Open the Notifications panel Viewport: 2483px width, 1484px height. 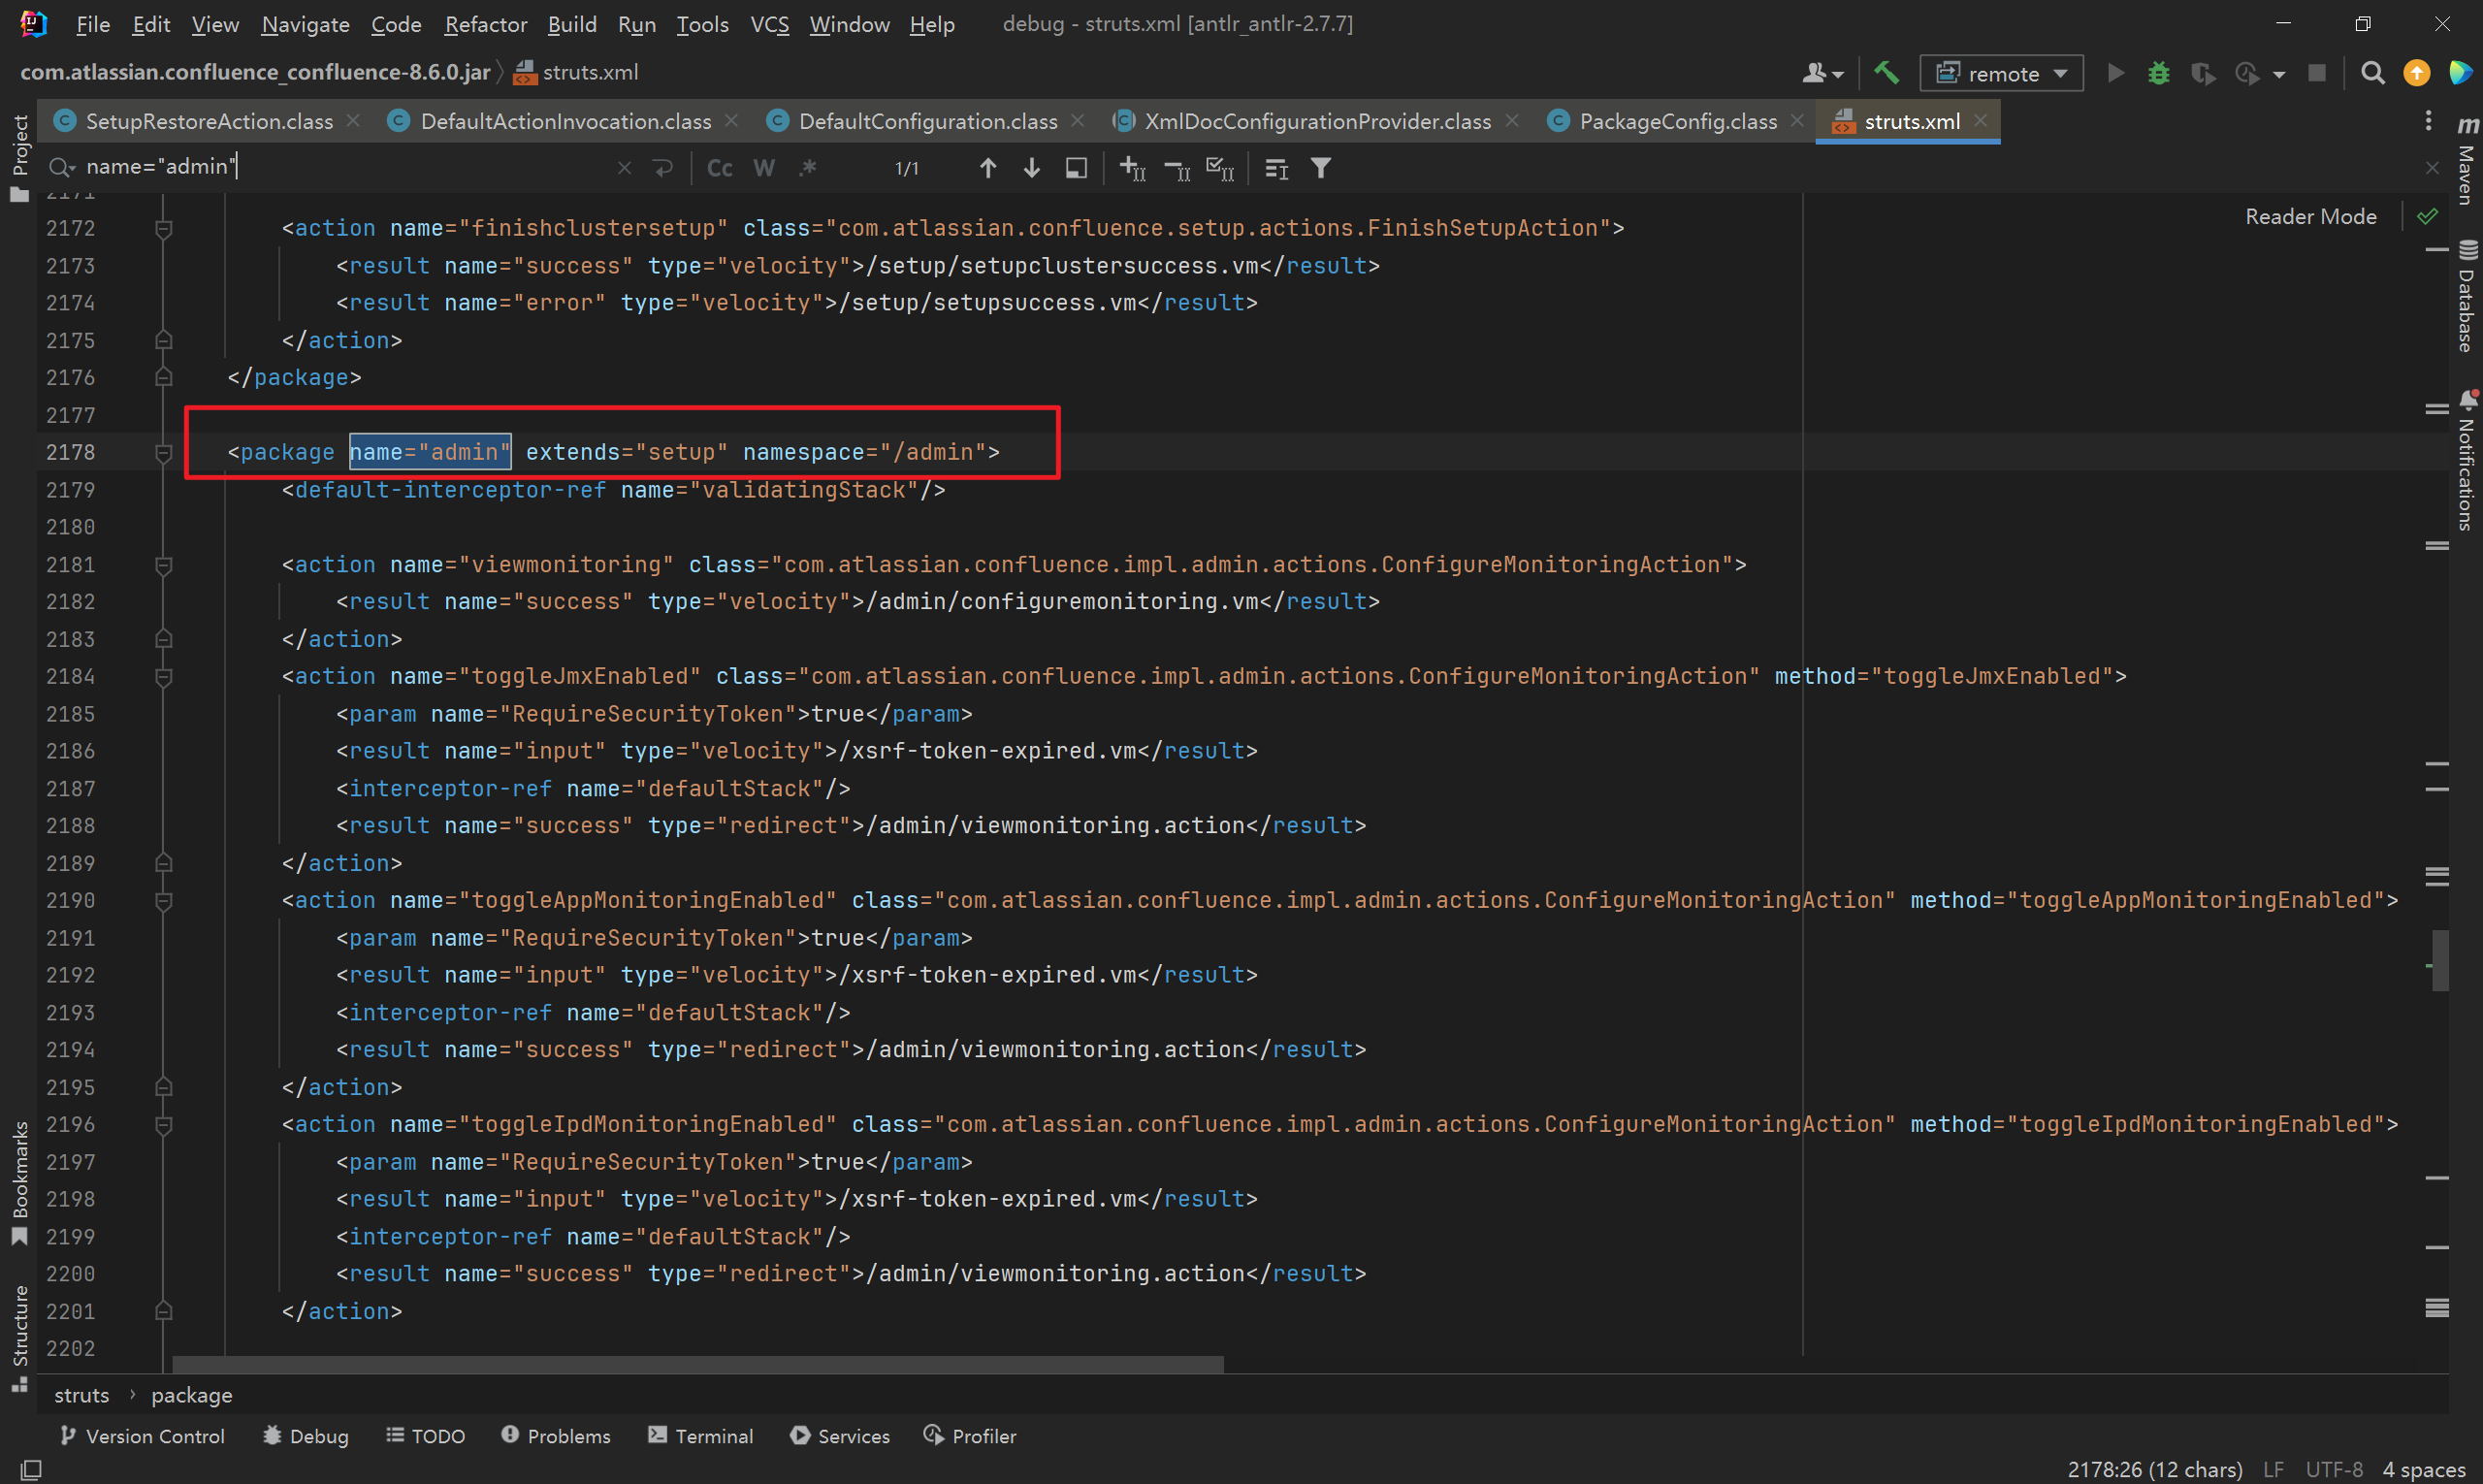(x=2467, y=461)
